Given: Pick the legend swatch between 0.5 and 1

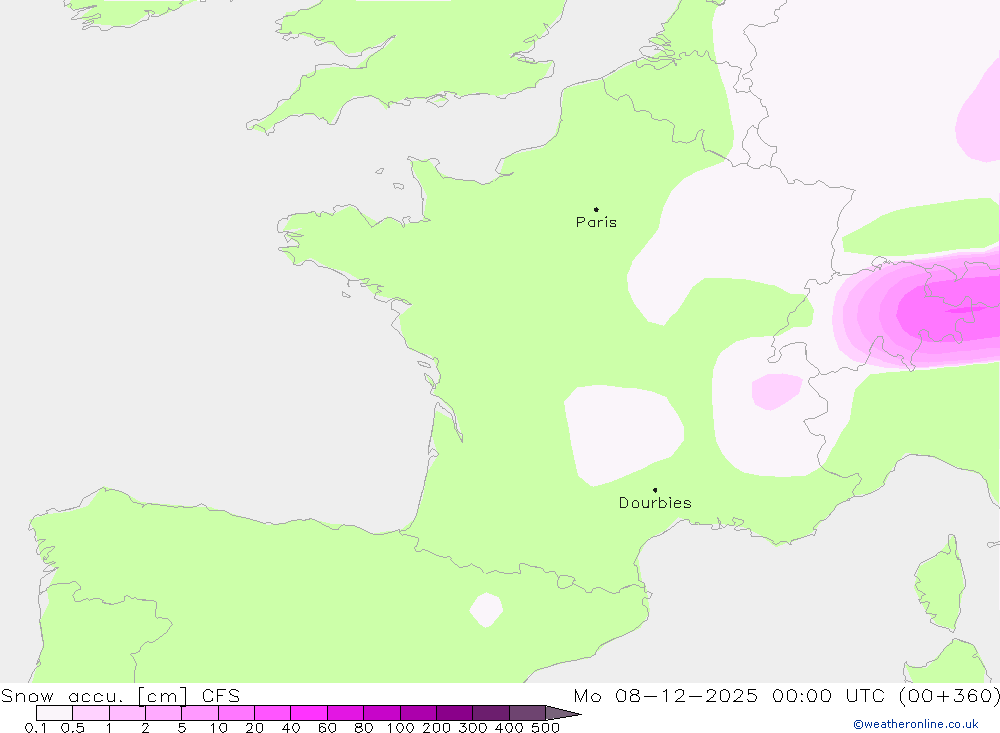Looking at the screenshot, I should 91,713.
